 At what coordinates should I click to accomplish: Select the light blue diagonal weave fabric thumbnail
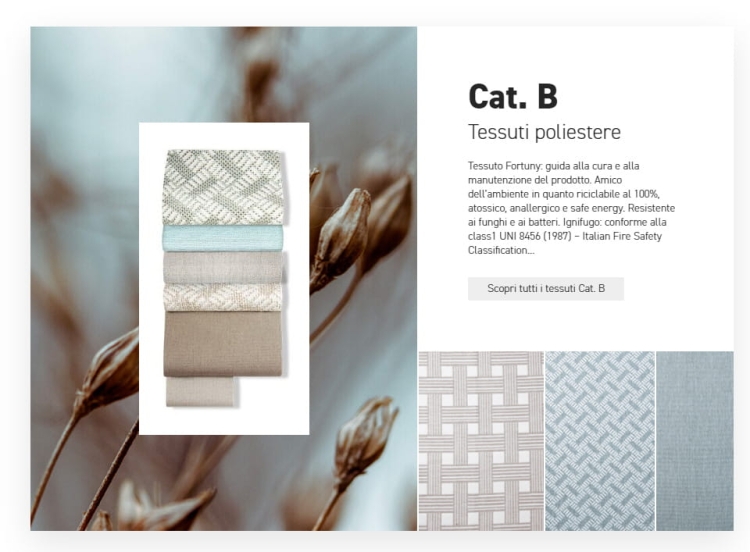tap(600, 441)
